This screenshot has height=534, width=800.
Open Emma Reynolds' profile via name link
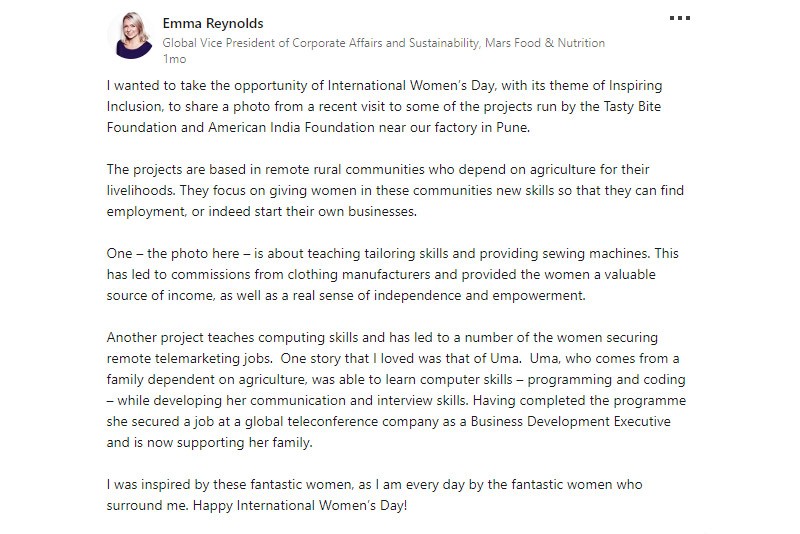213,23
